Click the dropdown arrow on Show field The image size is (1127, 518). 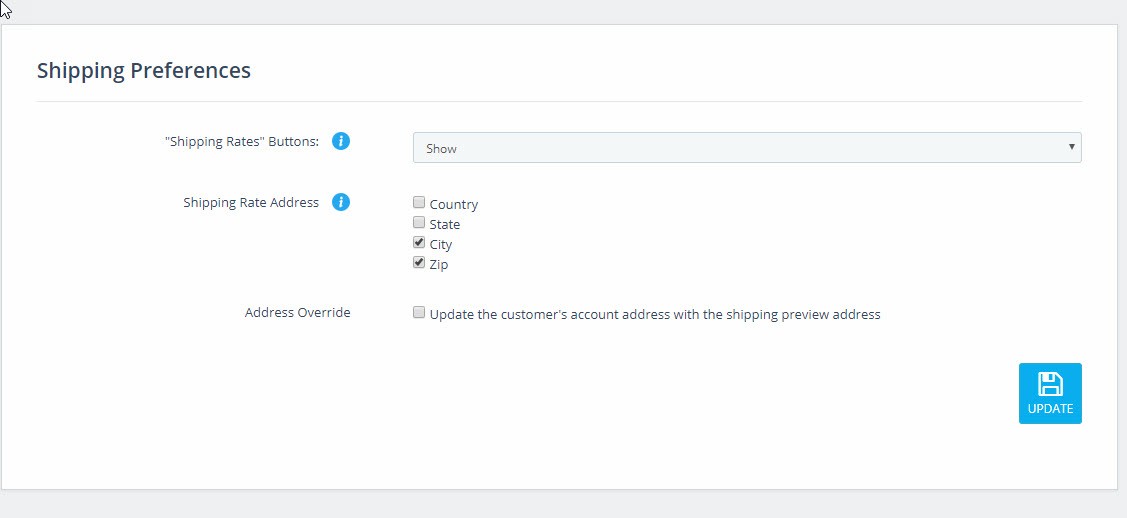tap(1071, 147)
